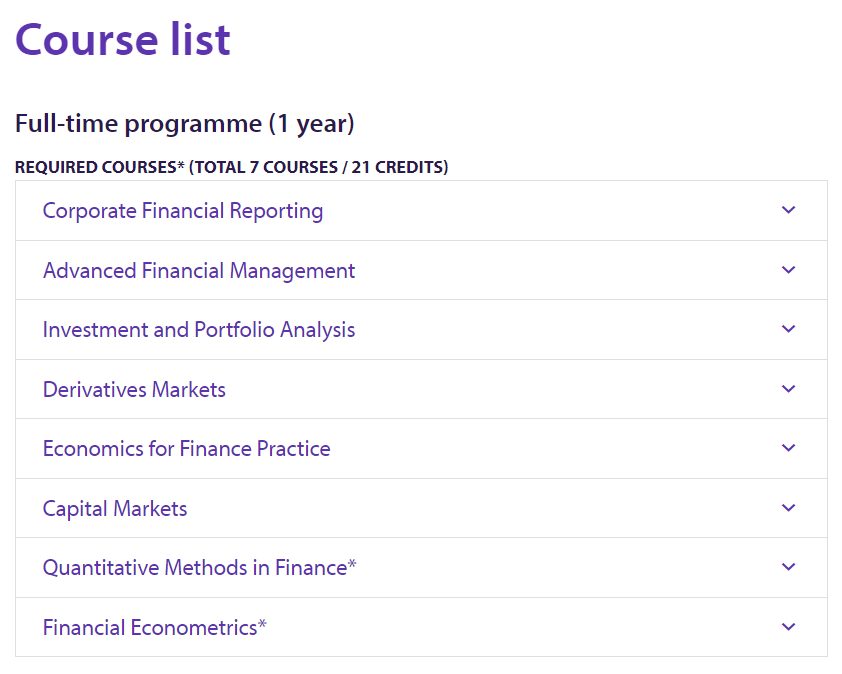This screenshot has height=674, width=842.
Task: Click the Full-time programme (1 year) heading
Action: point(185,124)
